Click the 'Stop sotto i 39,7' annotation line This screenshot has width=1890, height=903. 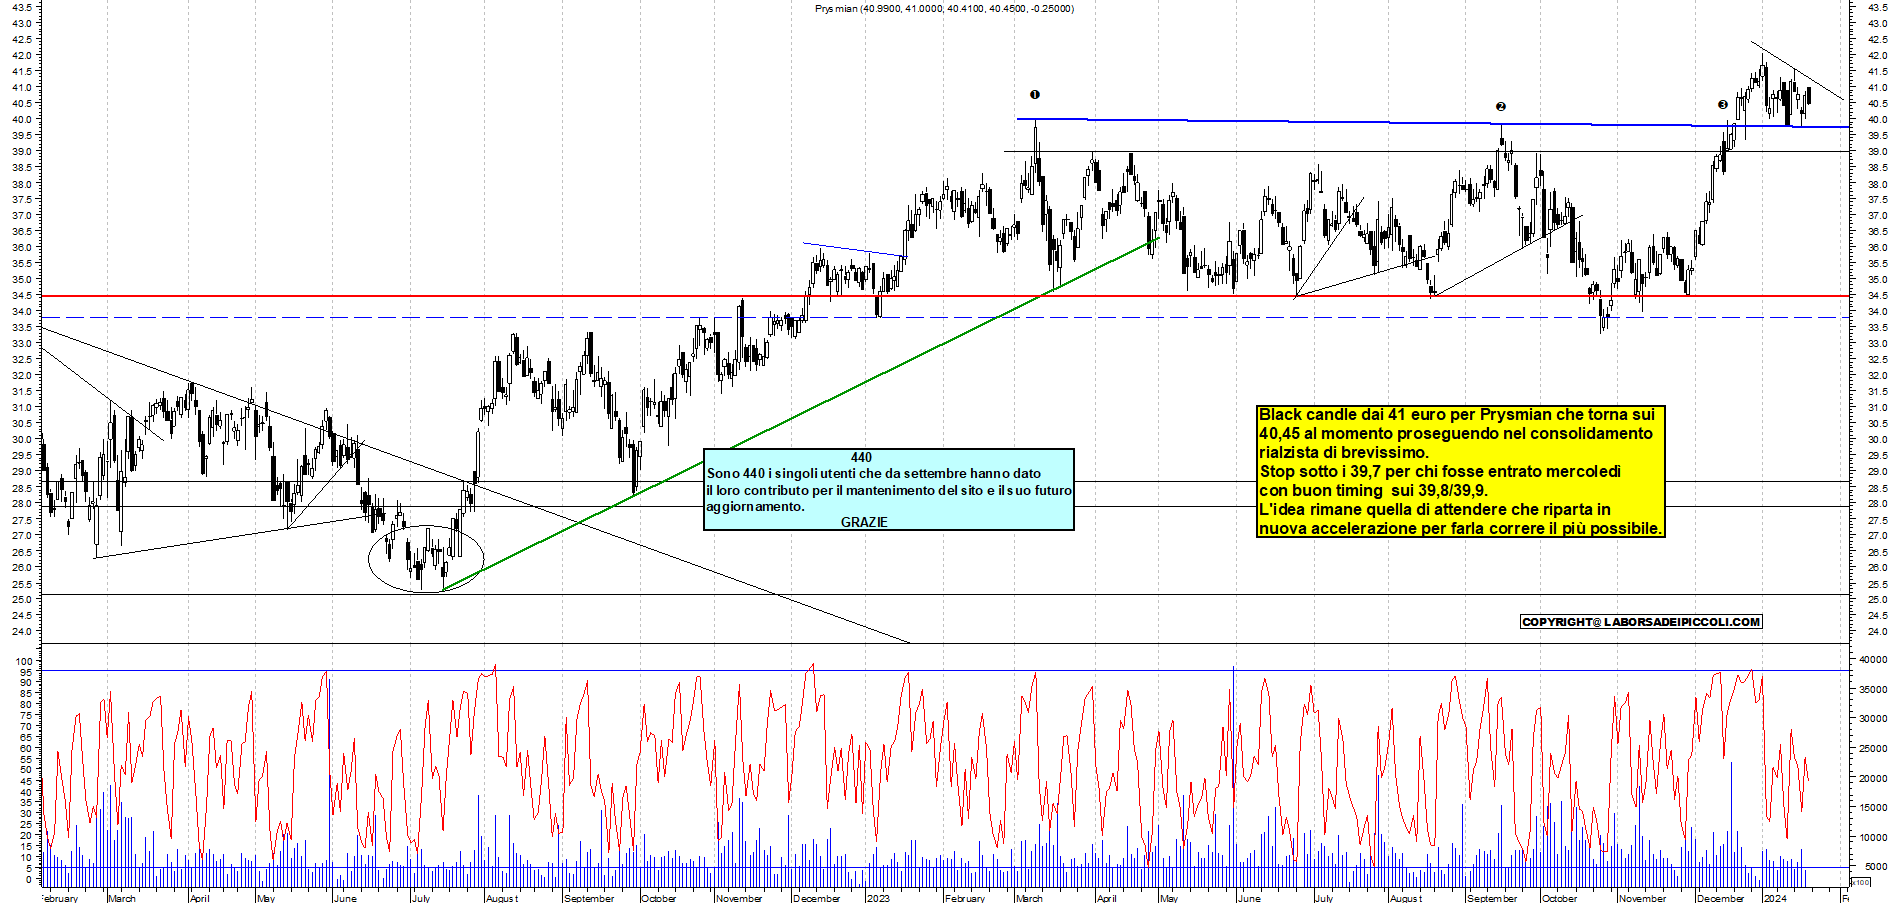point(1440,471)
